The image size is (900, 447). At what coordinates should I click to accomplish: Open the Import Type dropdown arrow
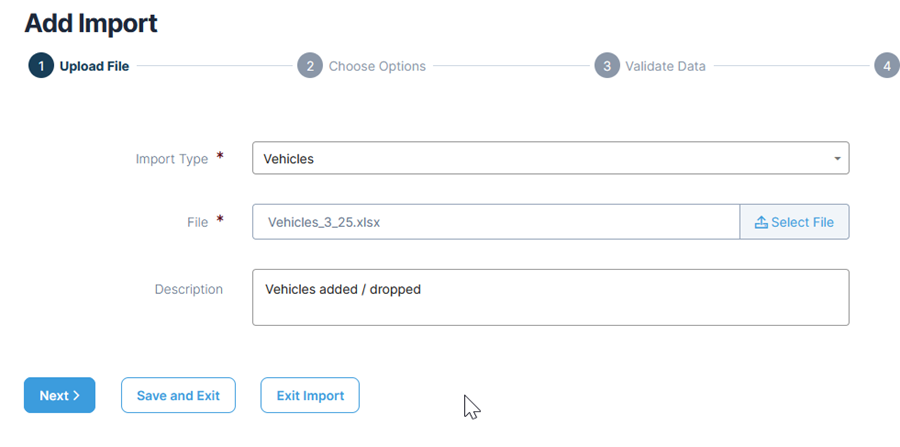point(836,159)
